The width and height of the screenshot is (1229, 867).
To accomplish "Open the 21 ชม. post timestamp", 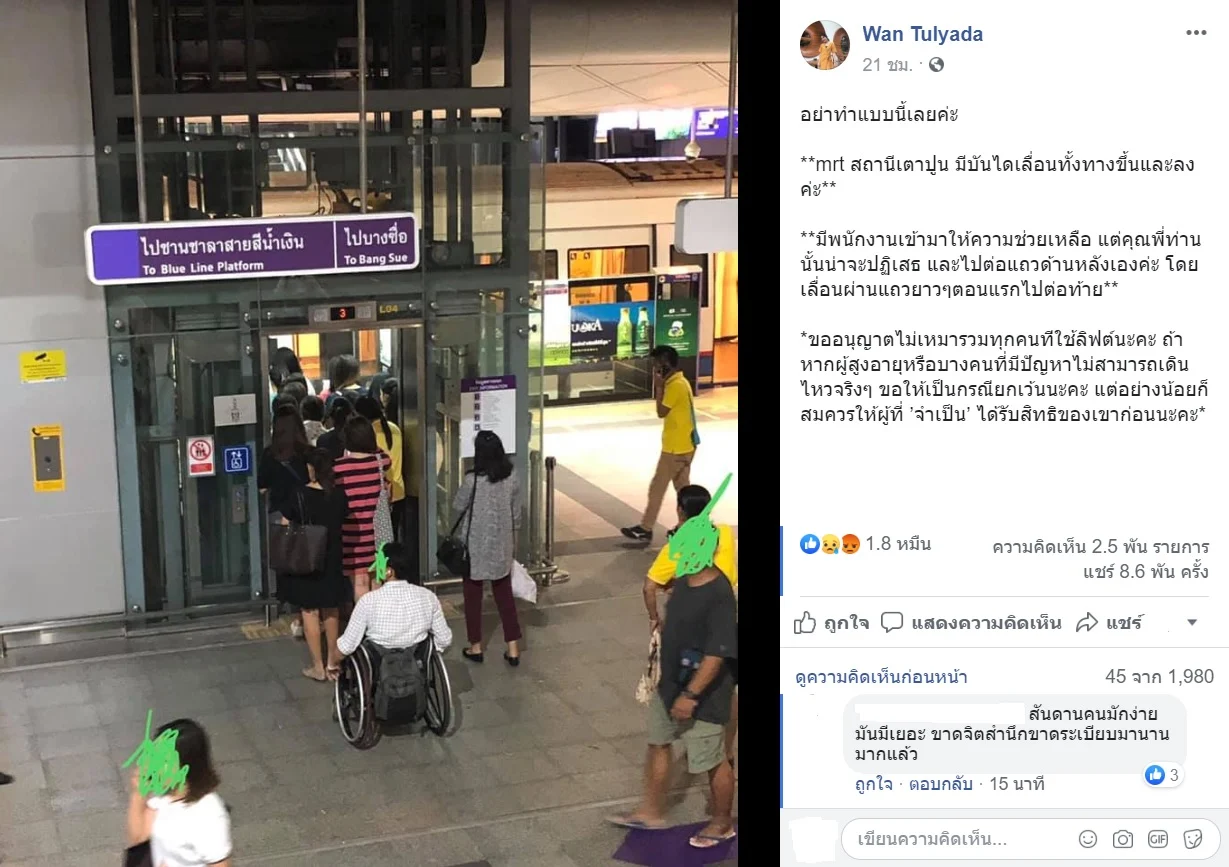I will tap(887, 65).
